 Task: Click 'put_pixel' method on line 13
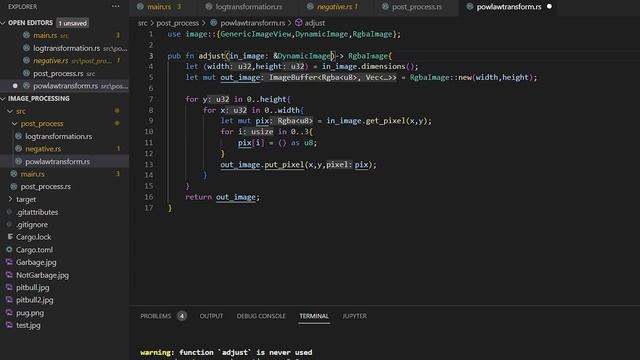point(284,164)
